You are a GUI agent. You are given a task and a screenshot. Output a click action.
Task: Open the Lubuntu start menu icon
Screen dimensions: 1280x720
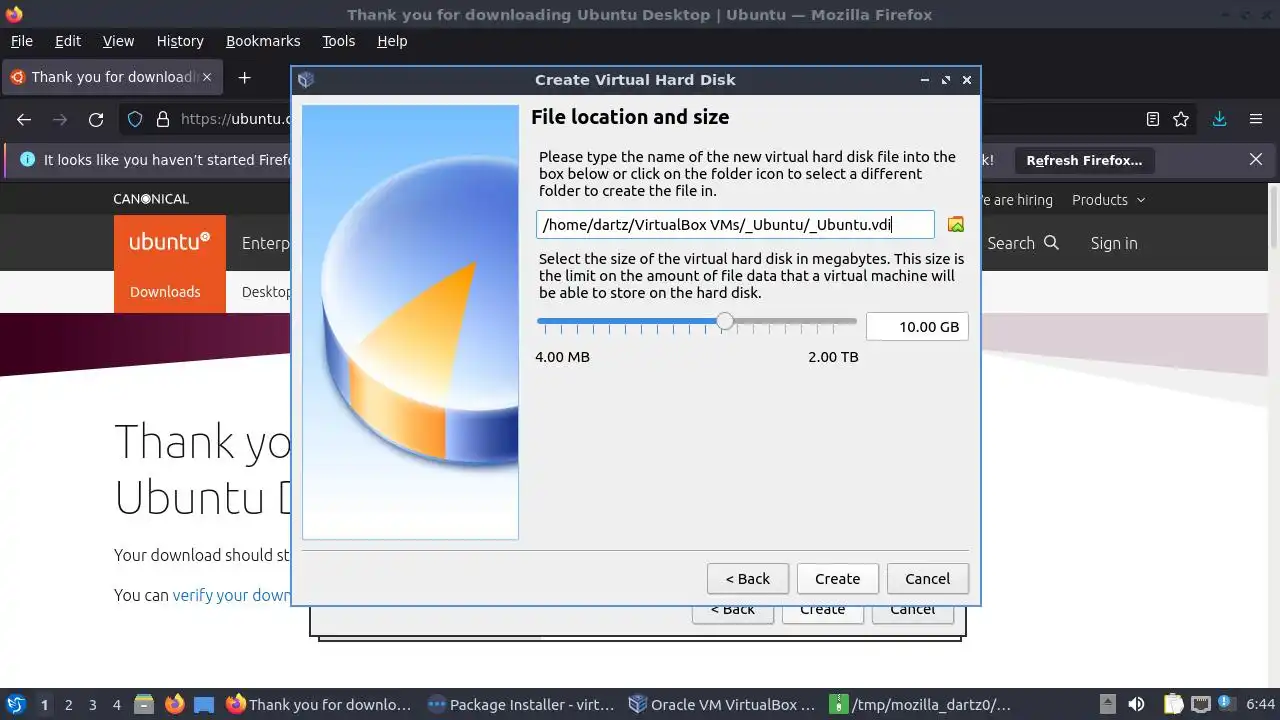coord(15,704)
